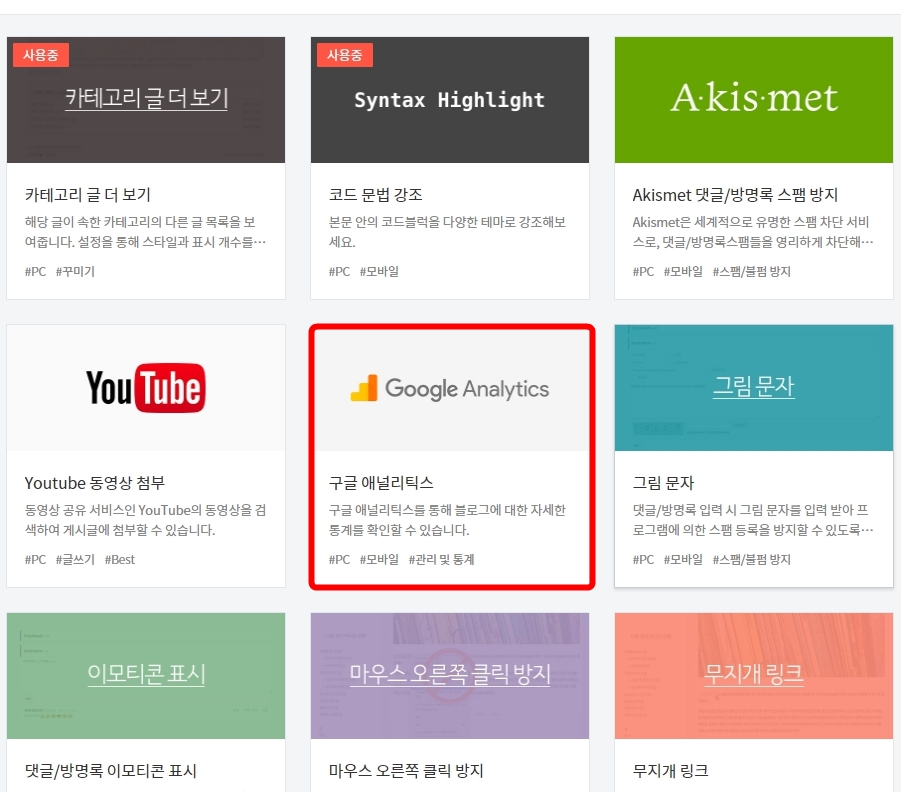Open the 그림 문자 teal banner
Image resolution: width=901 pixels, height=792 pixels.
pyautogui.click(x=754, y=388)
